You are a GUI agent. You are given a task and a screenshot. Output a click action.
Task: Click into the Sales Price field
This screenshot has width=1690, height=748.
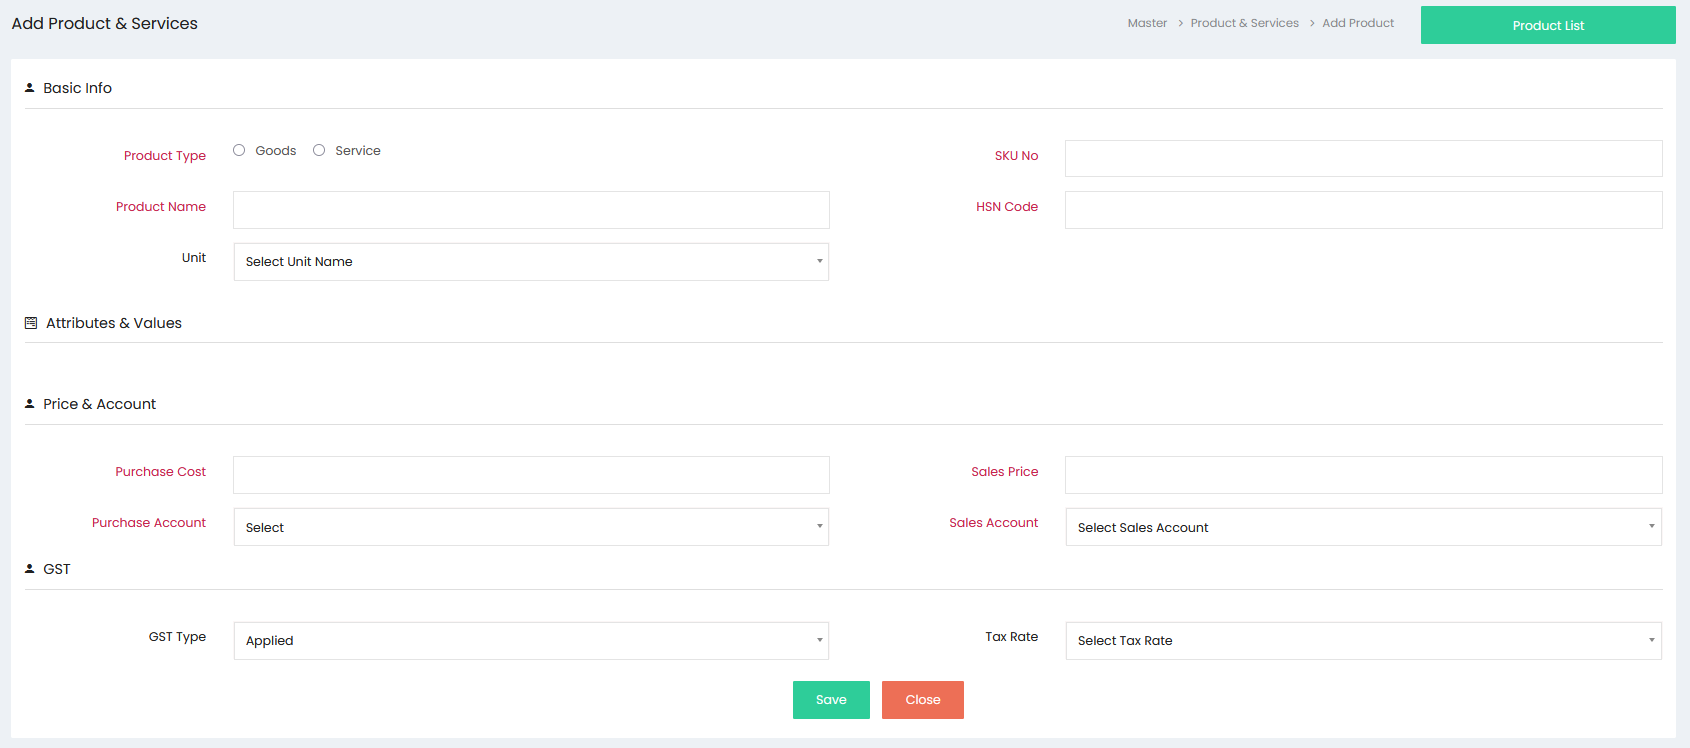[1363, 475]
